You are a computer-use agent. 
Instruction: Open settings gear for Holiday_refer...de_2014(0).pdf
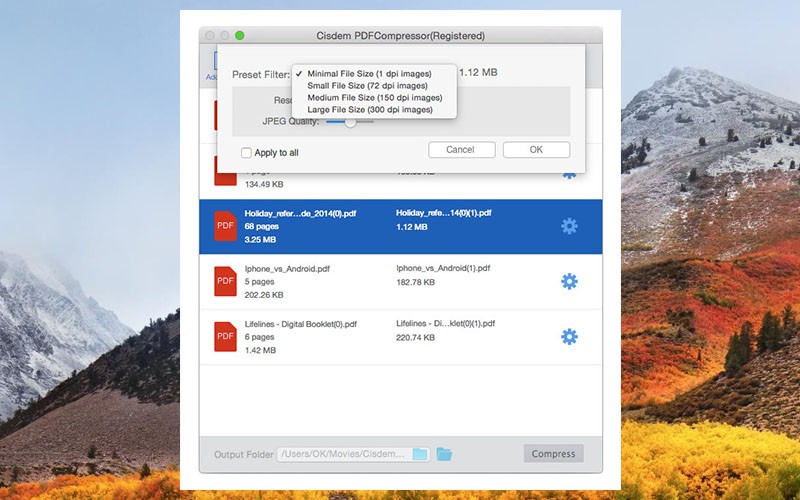[x=569, y=226]
